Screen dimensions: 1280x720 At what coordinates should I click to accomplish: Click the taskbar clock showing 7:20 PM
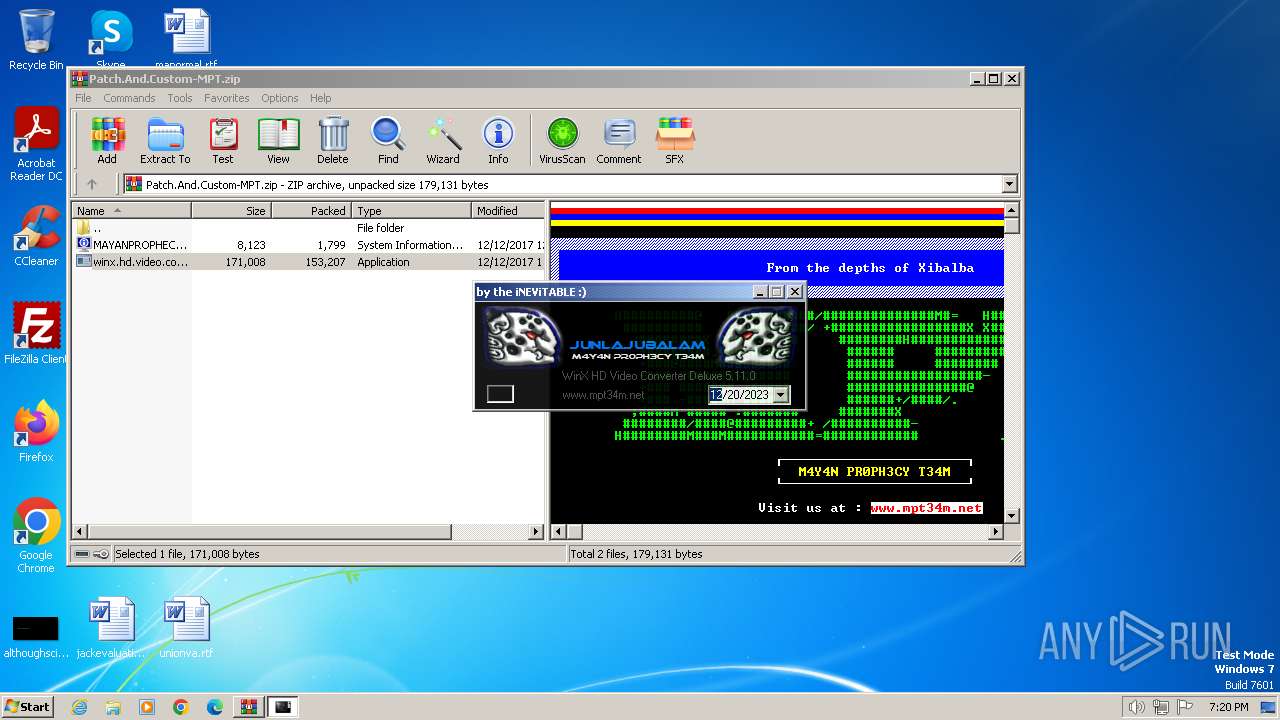[x=1228, y=707]
